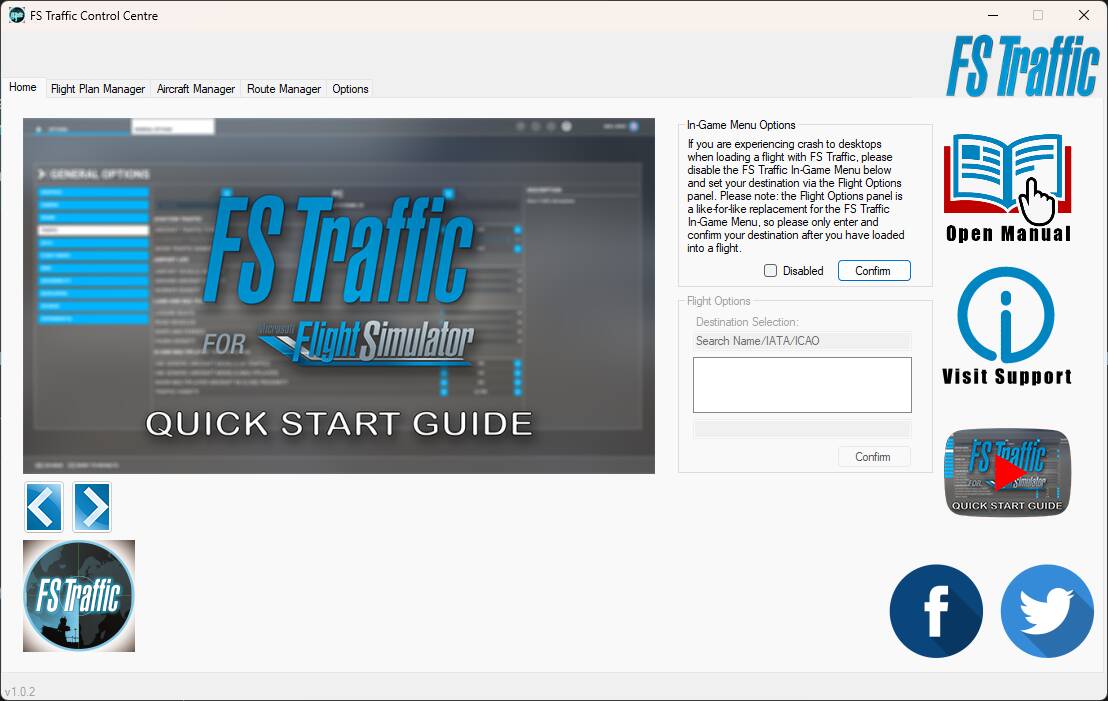Click the next slide arrow
Screen dimensions: 1108x701
[x=92, y=507]
